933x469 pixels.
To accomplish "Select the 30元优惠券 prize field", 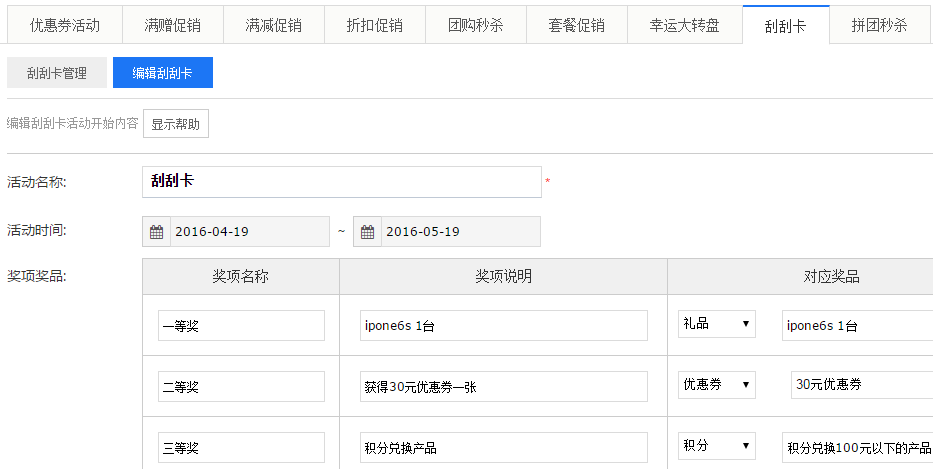I will [860, 385].
